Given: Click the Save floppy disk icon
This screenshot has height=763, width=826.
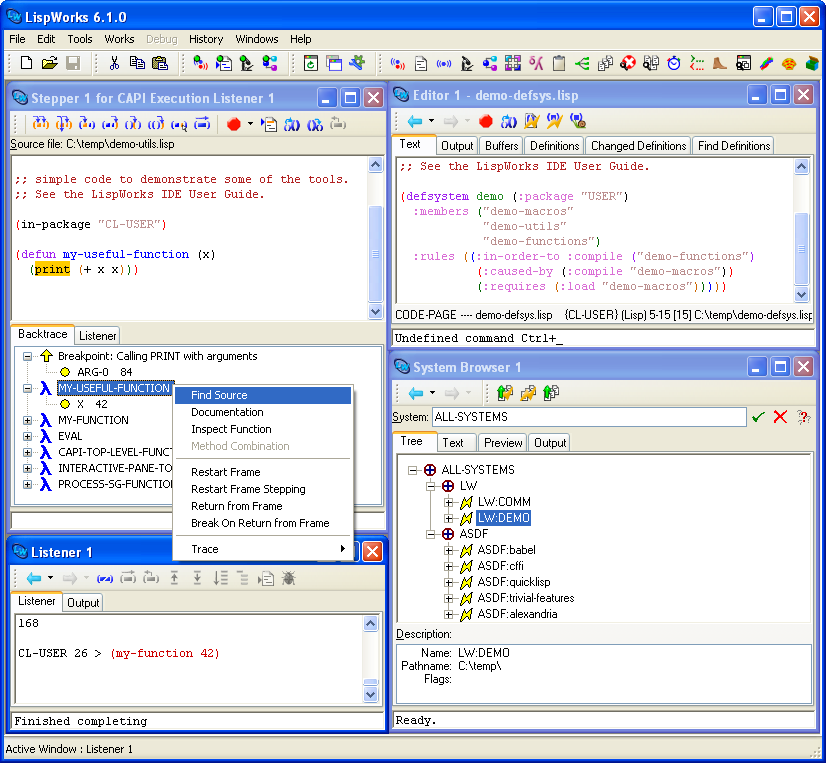Looking at the screenshot, I should coord(73,63).
